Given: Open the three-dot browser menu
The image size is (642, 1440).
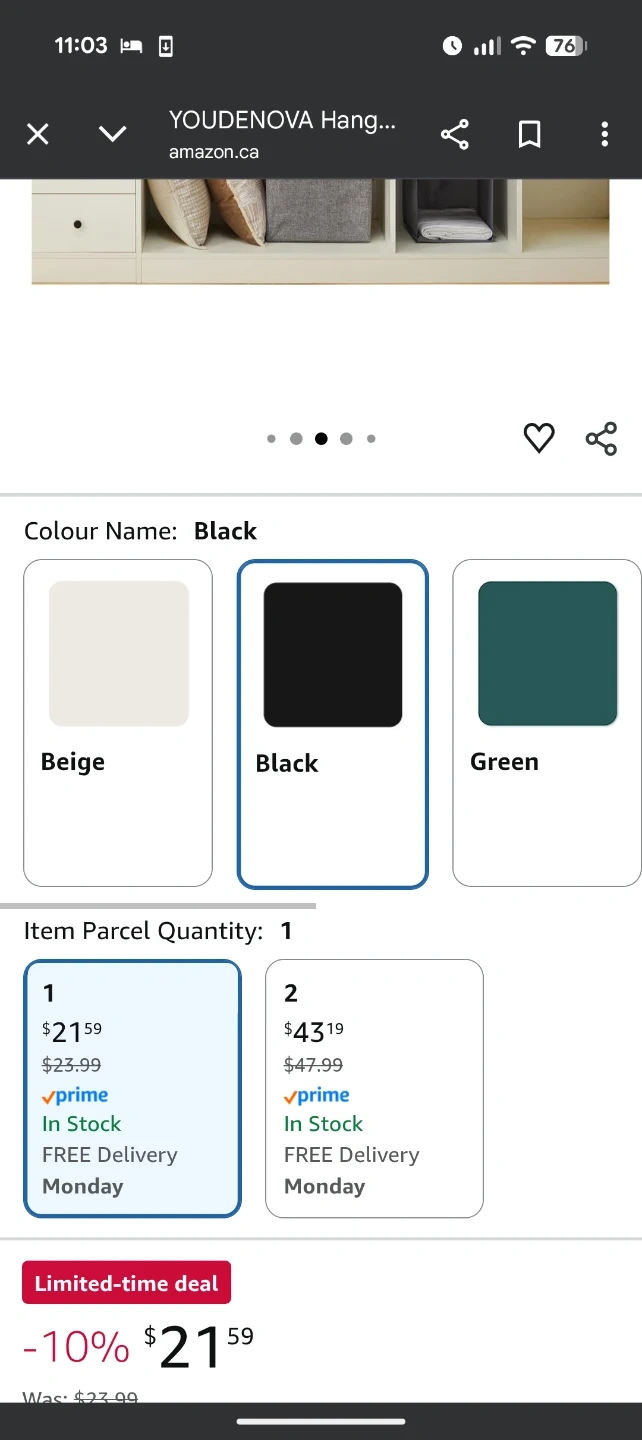Looking at the screenshot, I should click(x=604, y=134).
